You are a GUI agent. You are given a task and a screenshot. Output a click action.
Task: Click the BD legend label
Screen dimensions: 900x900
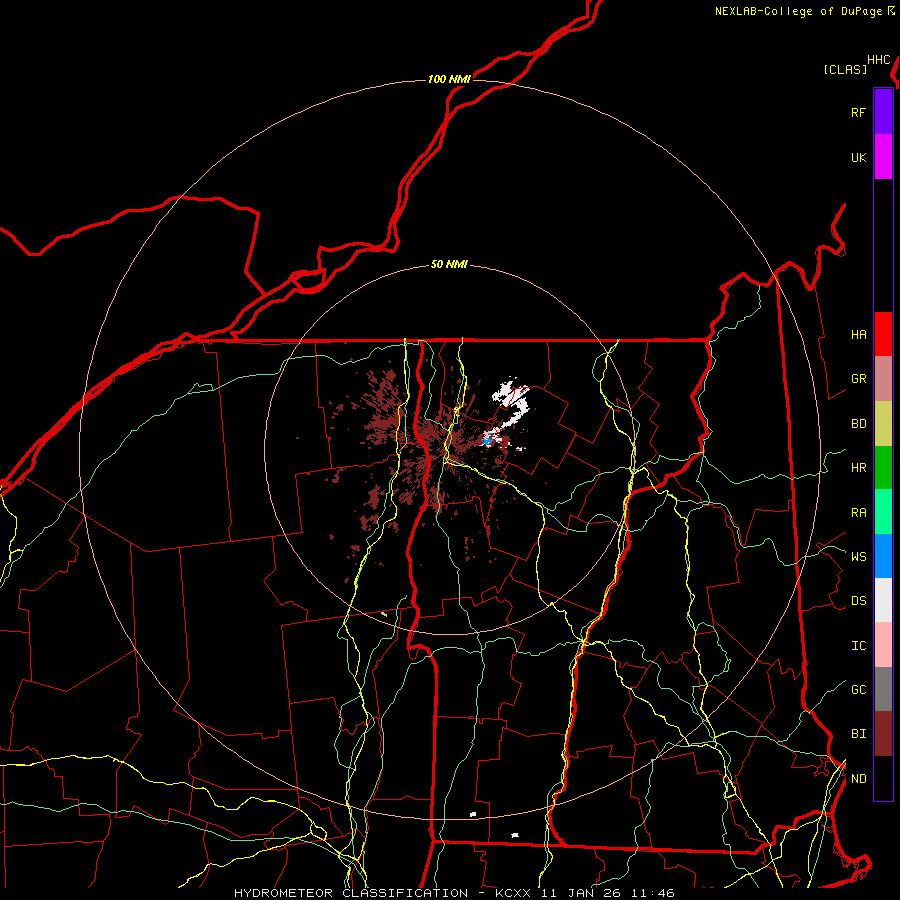[858, 424]
